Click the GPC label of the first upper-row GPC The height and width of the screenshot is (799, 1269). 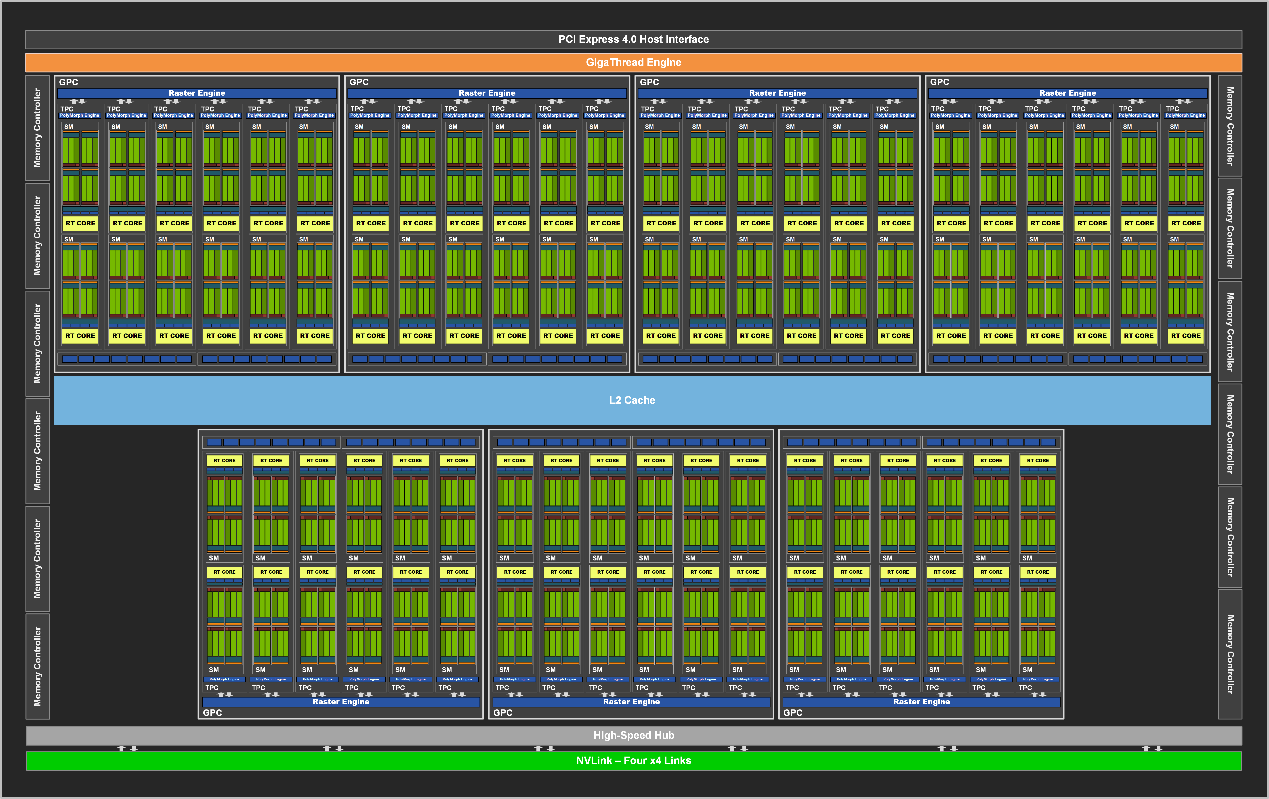(x=68, y=82)
